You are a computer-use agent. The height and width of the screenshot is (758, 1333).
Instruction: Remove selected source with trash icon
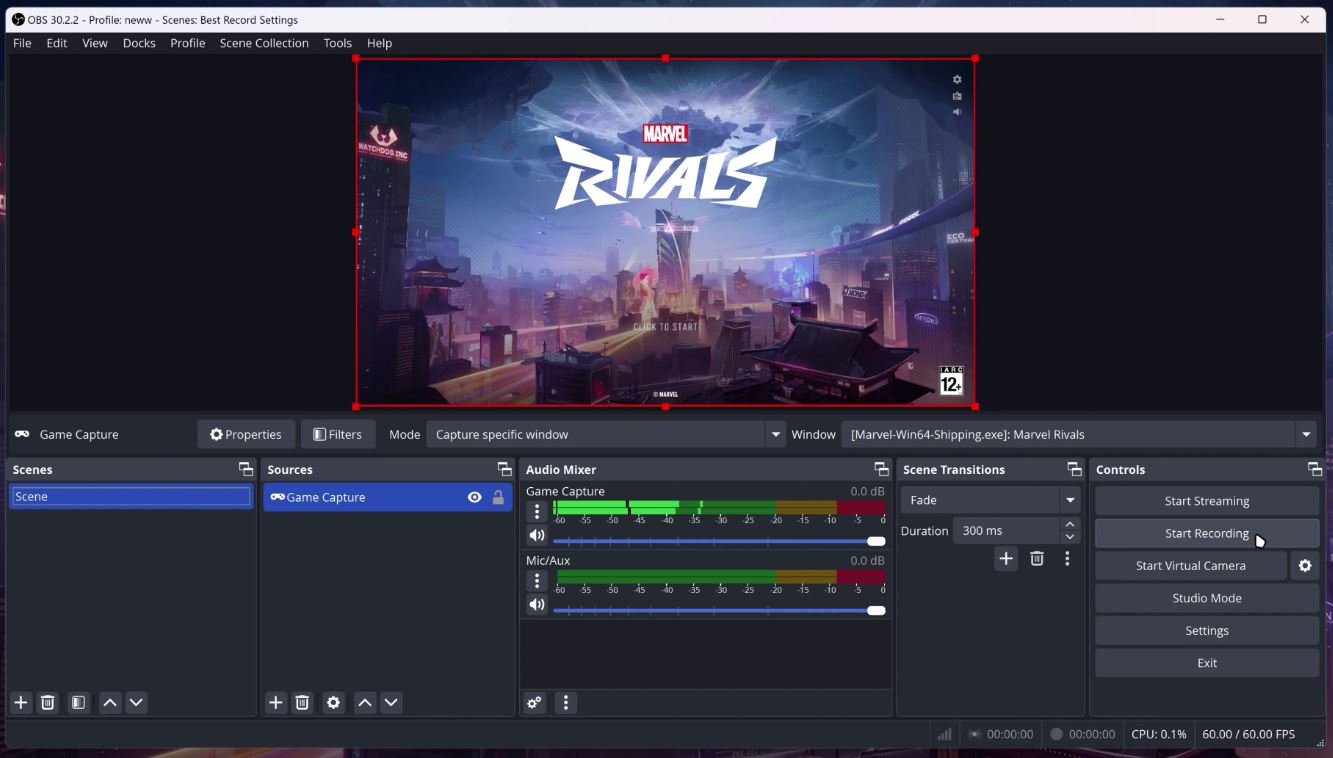click(x=303, y=703)
